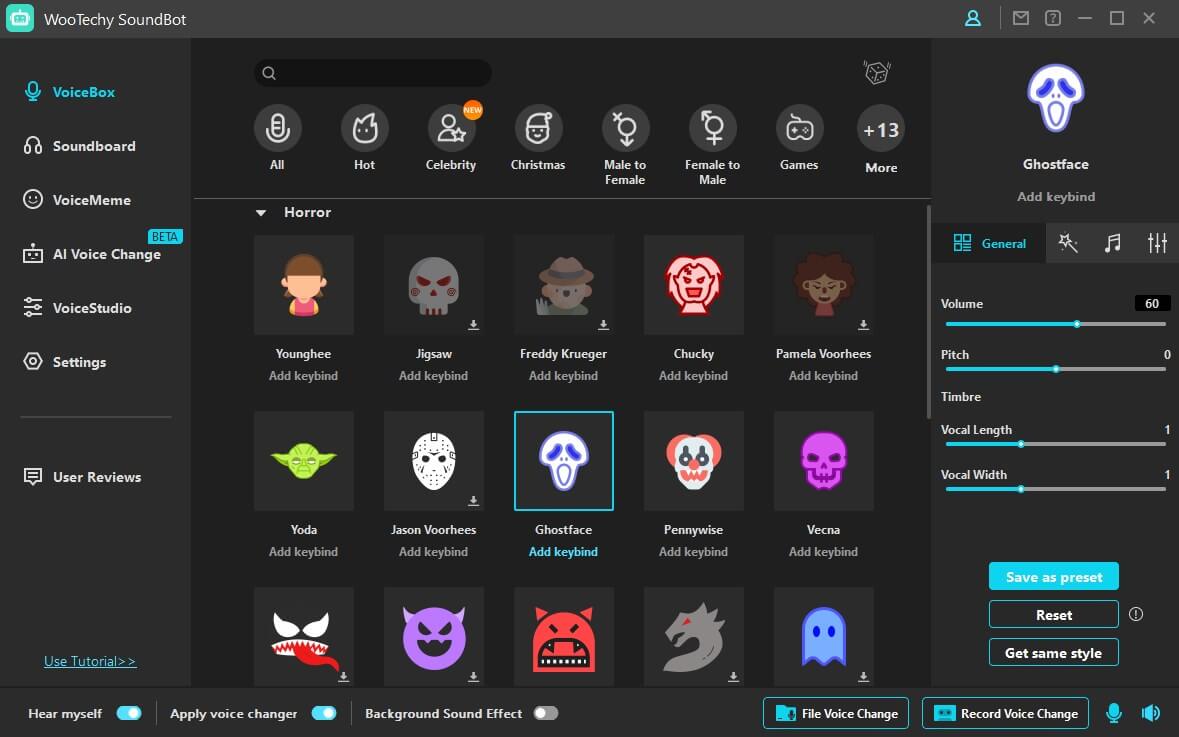
Task: Click the Vocal Width slider handle
Action: 1021,490
